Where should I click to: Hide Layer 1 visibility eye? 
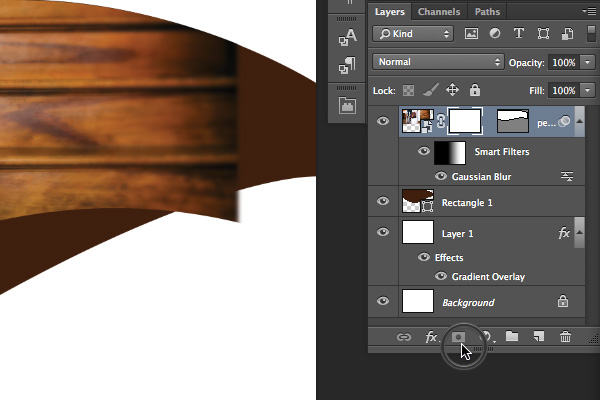coord(383,232)
